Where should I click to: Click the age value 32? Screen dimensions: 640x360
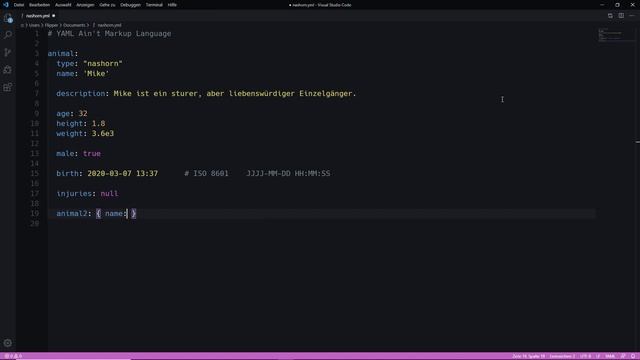pyautogui.click(x=83, y=113)
